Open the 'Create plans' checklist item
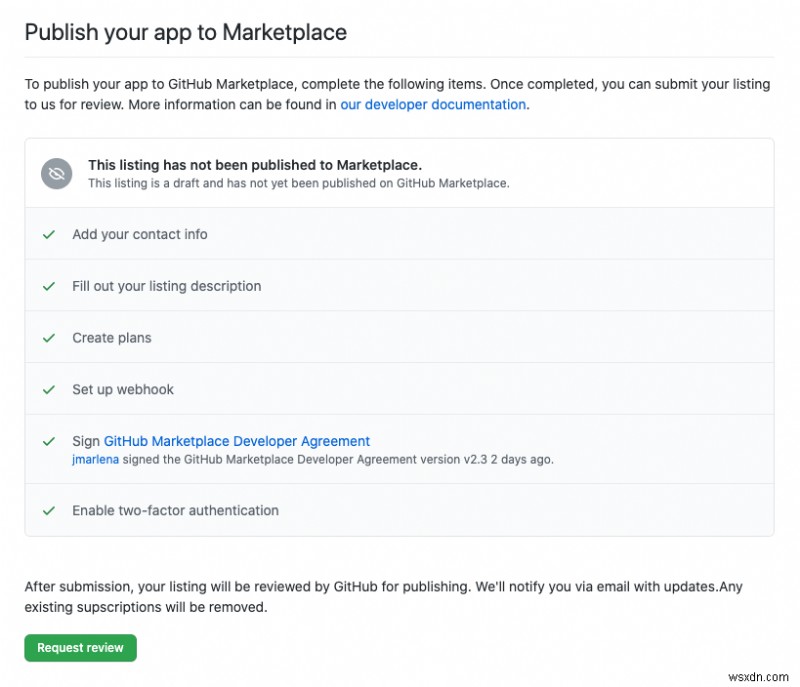Image resolution: width=800 pixels, height=687 pixels. [111, 337]
